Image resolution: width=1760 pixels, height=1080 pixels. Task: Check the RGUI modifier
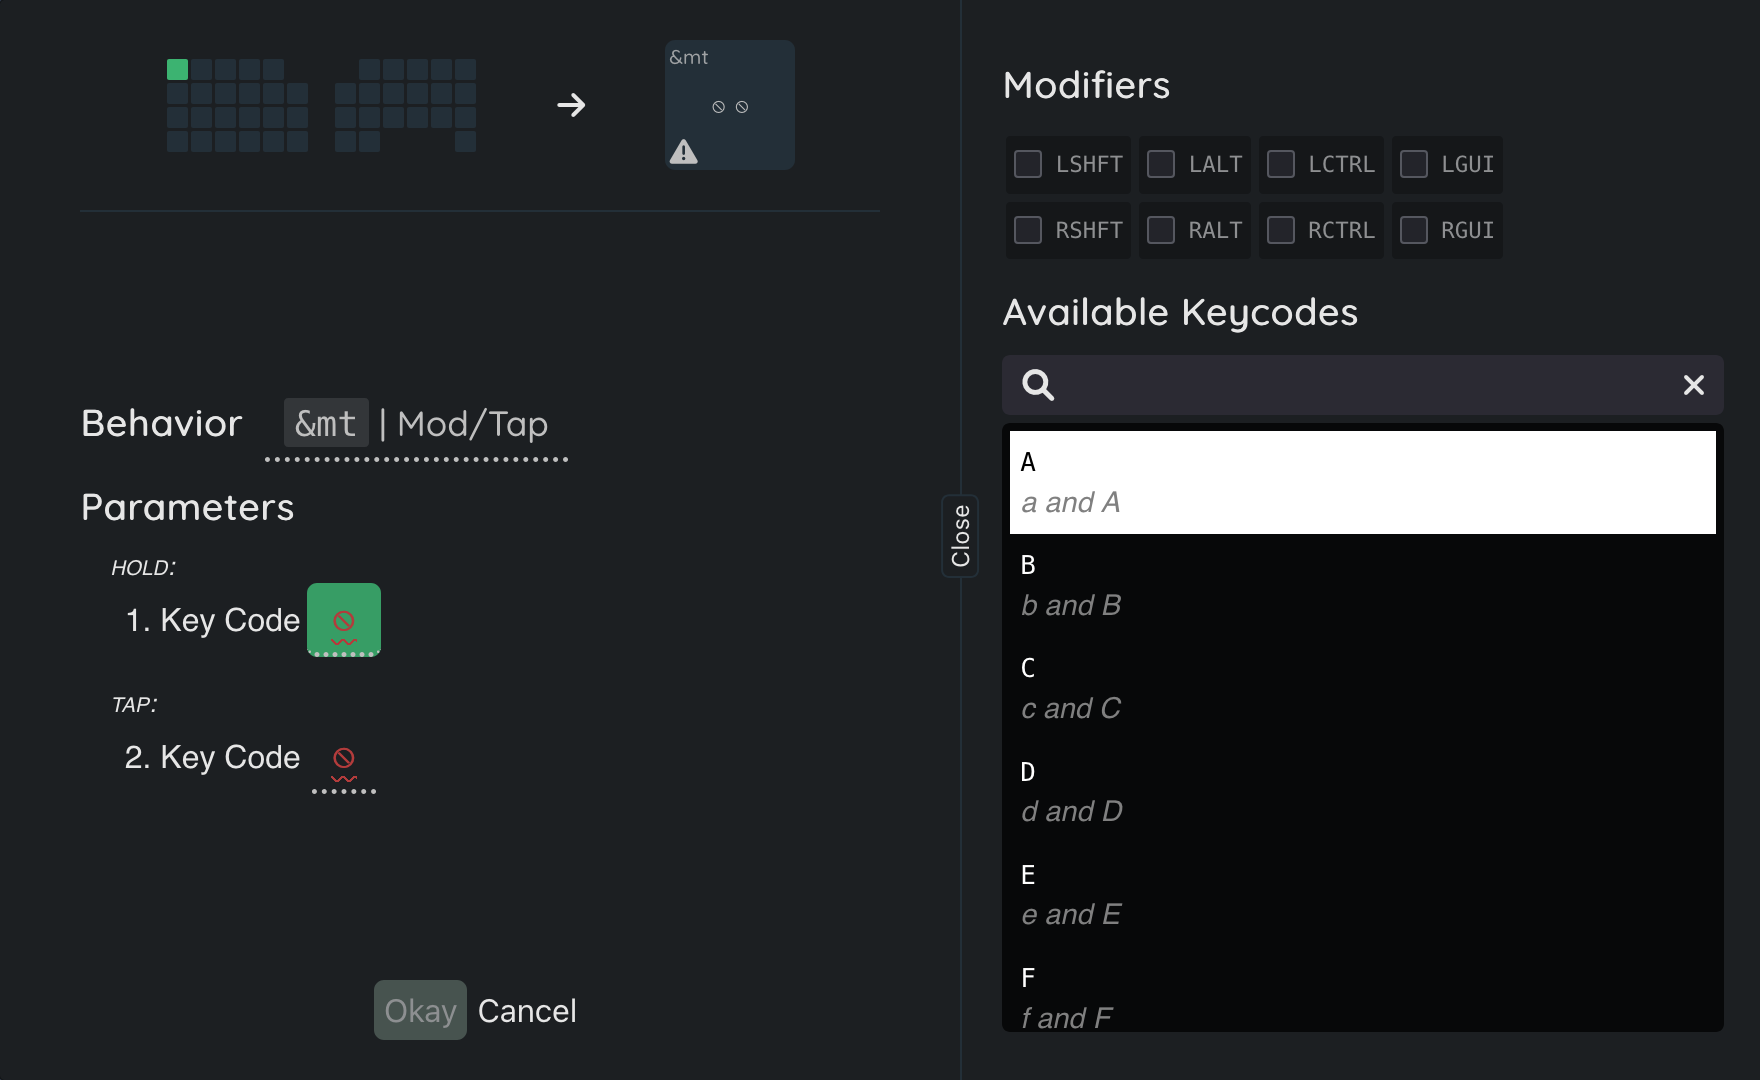coord(1414,230)
